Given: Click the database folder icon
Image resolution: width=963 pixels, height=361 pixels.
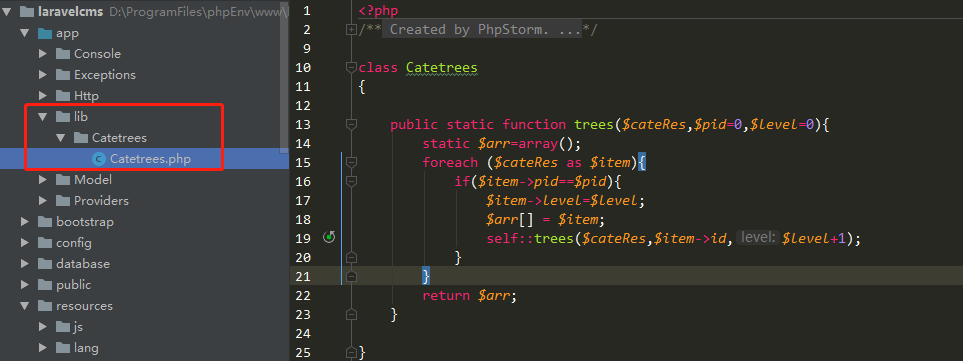Looking at the screenshot, I should coord(45,263).
